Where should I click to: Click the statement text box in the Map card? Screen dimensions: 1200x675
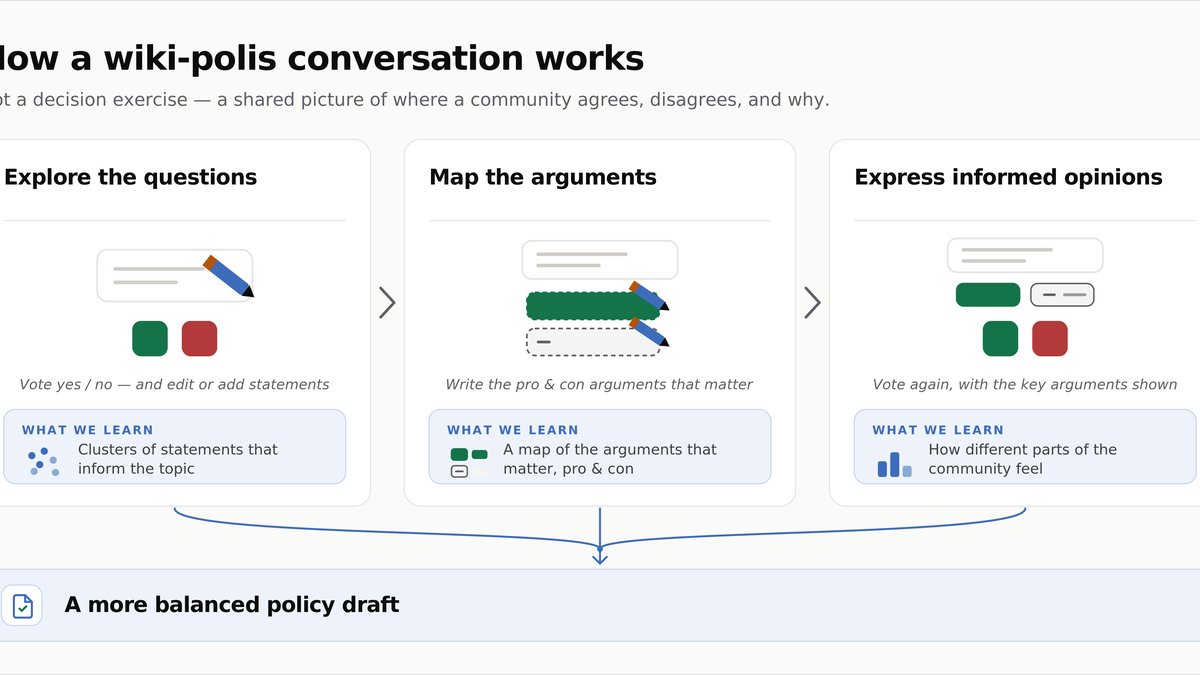coord(600,260)
